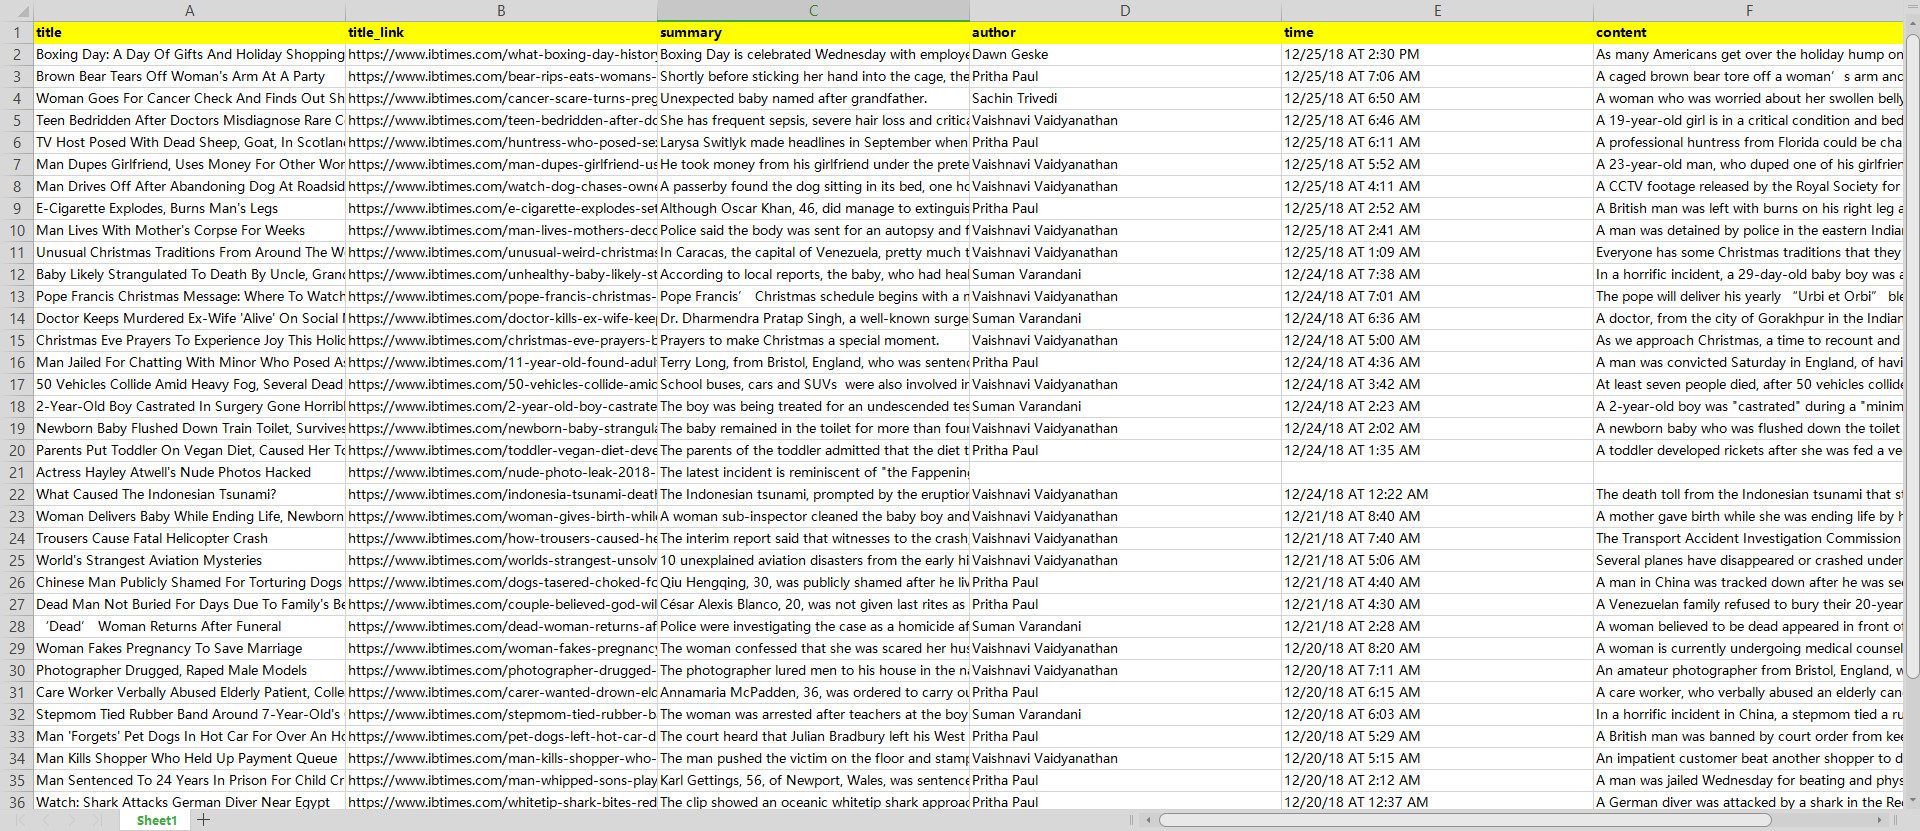Click the 'author' header cell
The width and height of the screenshot is (1920, 831).
pos(1125,32)
